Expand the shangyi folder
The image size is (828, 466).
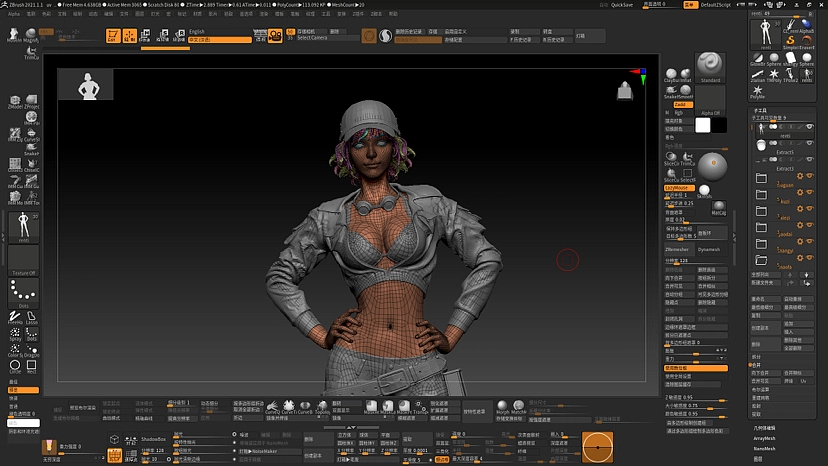click(x=761, y=244)
